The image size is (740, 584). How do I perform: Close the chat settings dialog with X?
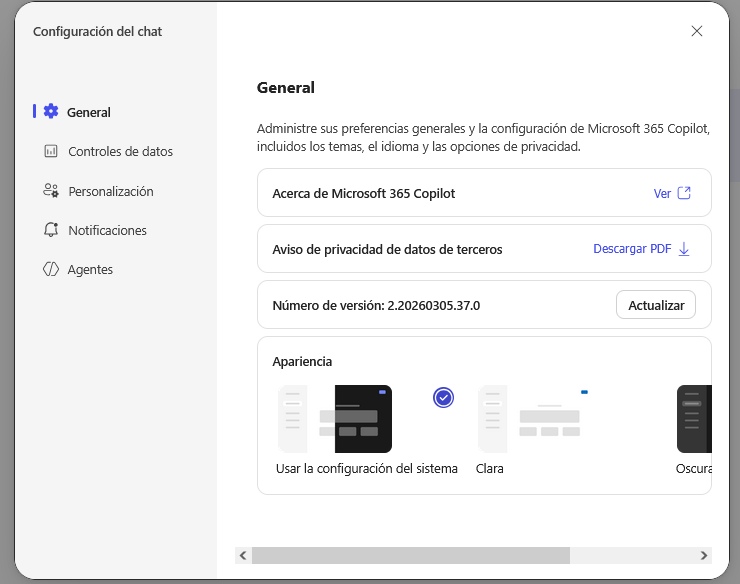(697, 31)
